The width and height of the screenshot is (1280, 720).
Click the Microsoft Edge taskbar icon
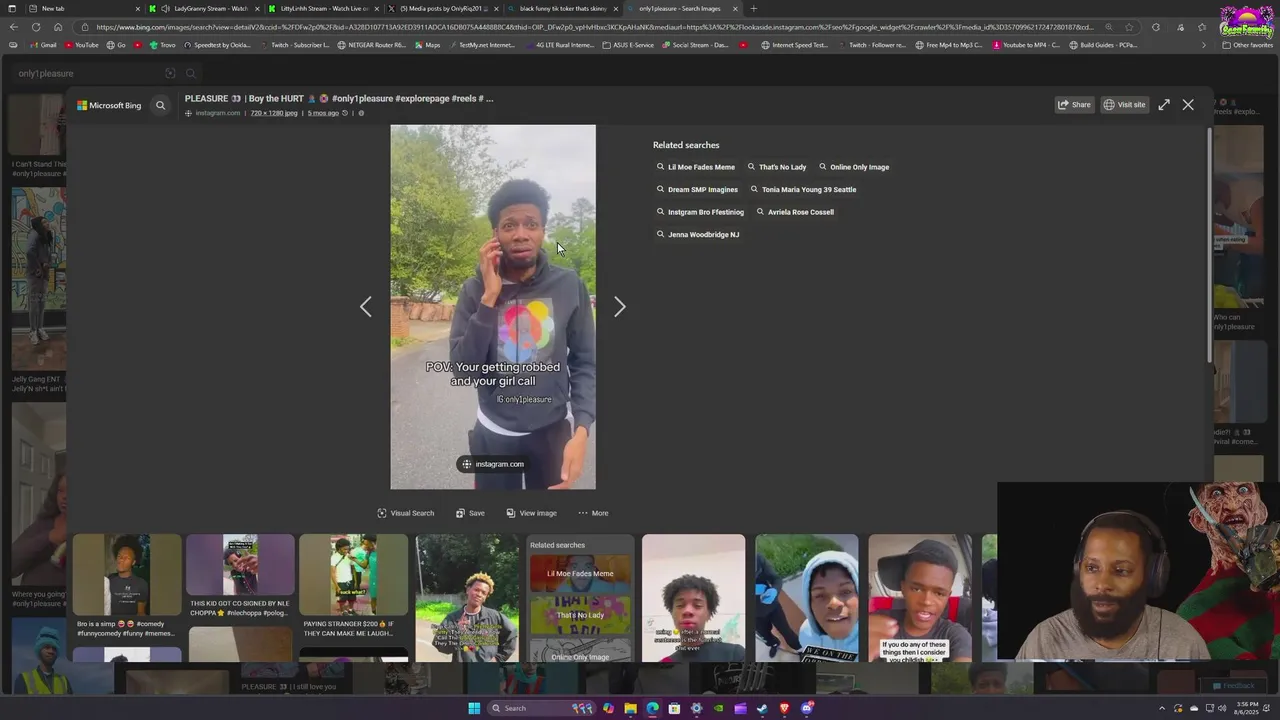coord(652,708)
